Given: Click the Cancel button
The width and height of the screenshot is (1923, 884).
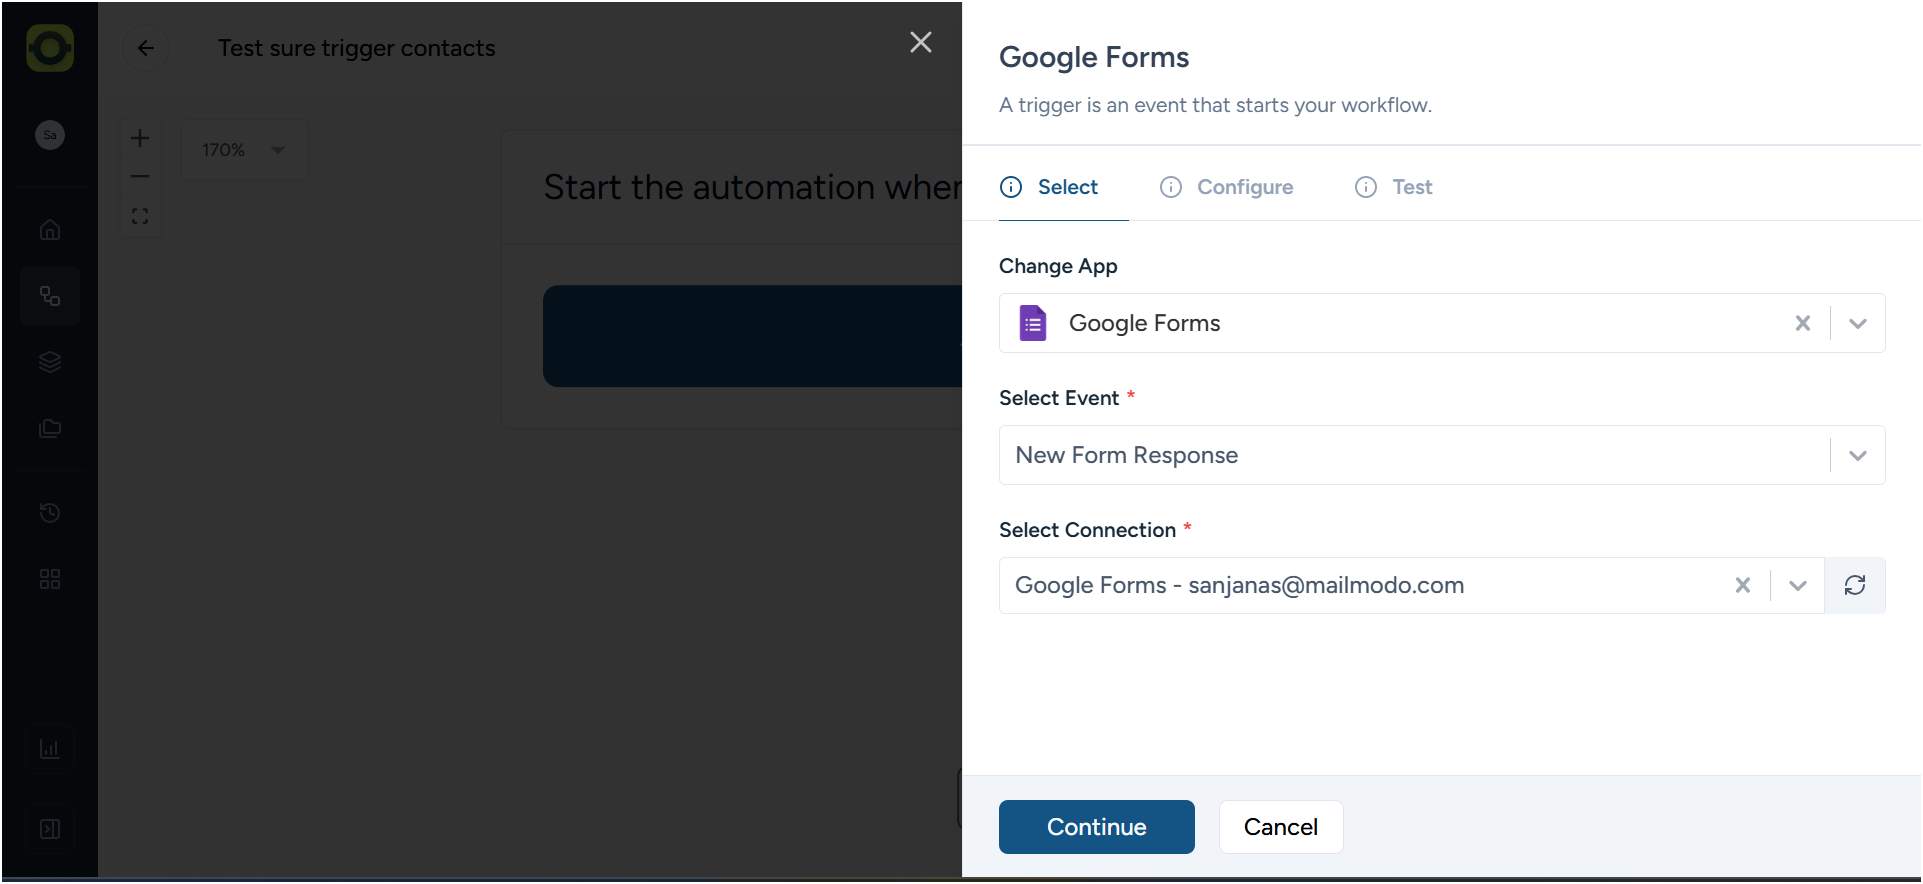Looking at the screenshot, I should [1281, 827].
